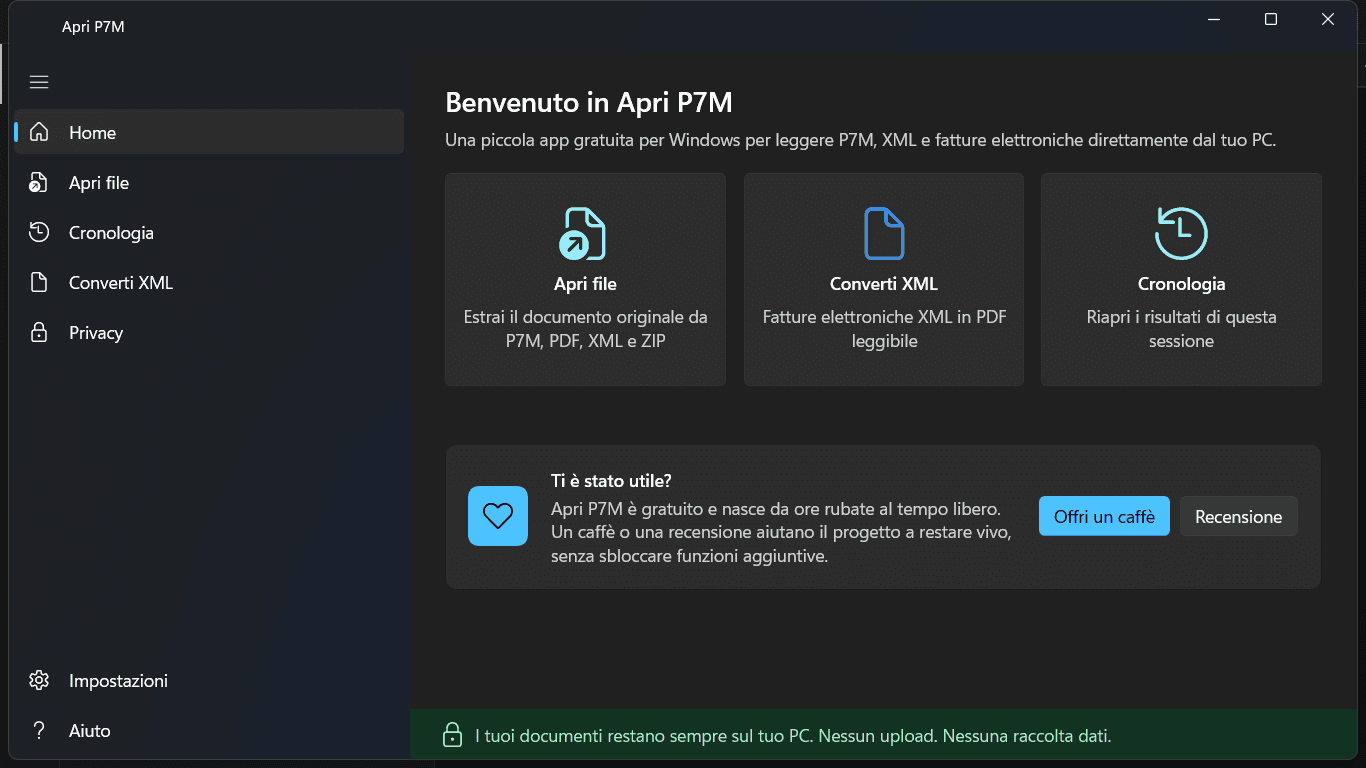Click the Aiuto question mark icon
The width and height of the screenshot is (1366, 768).
[x=39, y=730]
